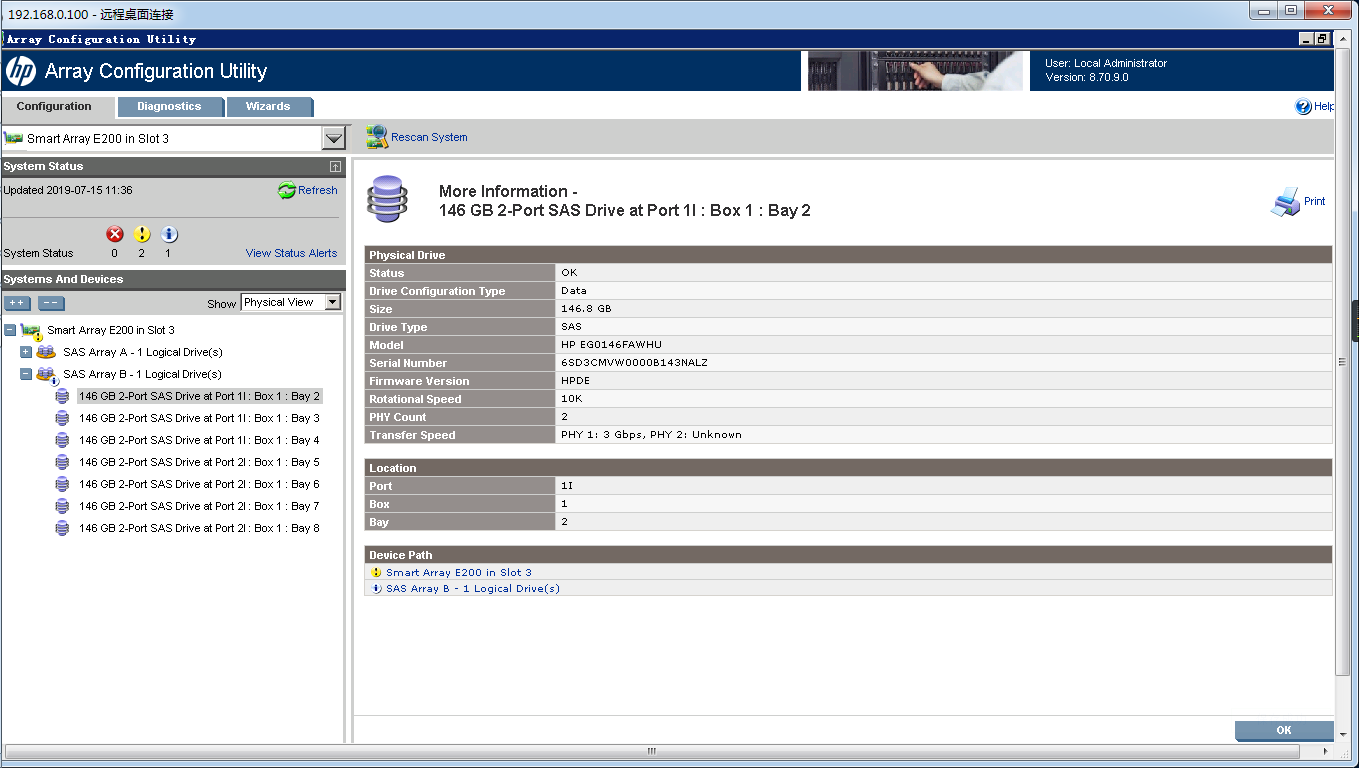1359x768 pixels.
Task: Click drive icon for Bay 3 in tree
Action: [x=62, y=418]
